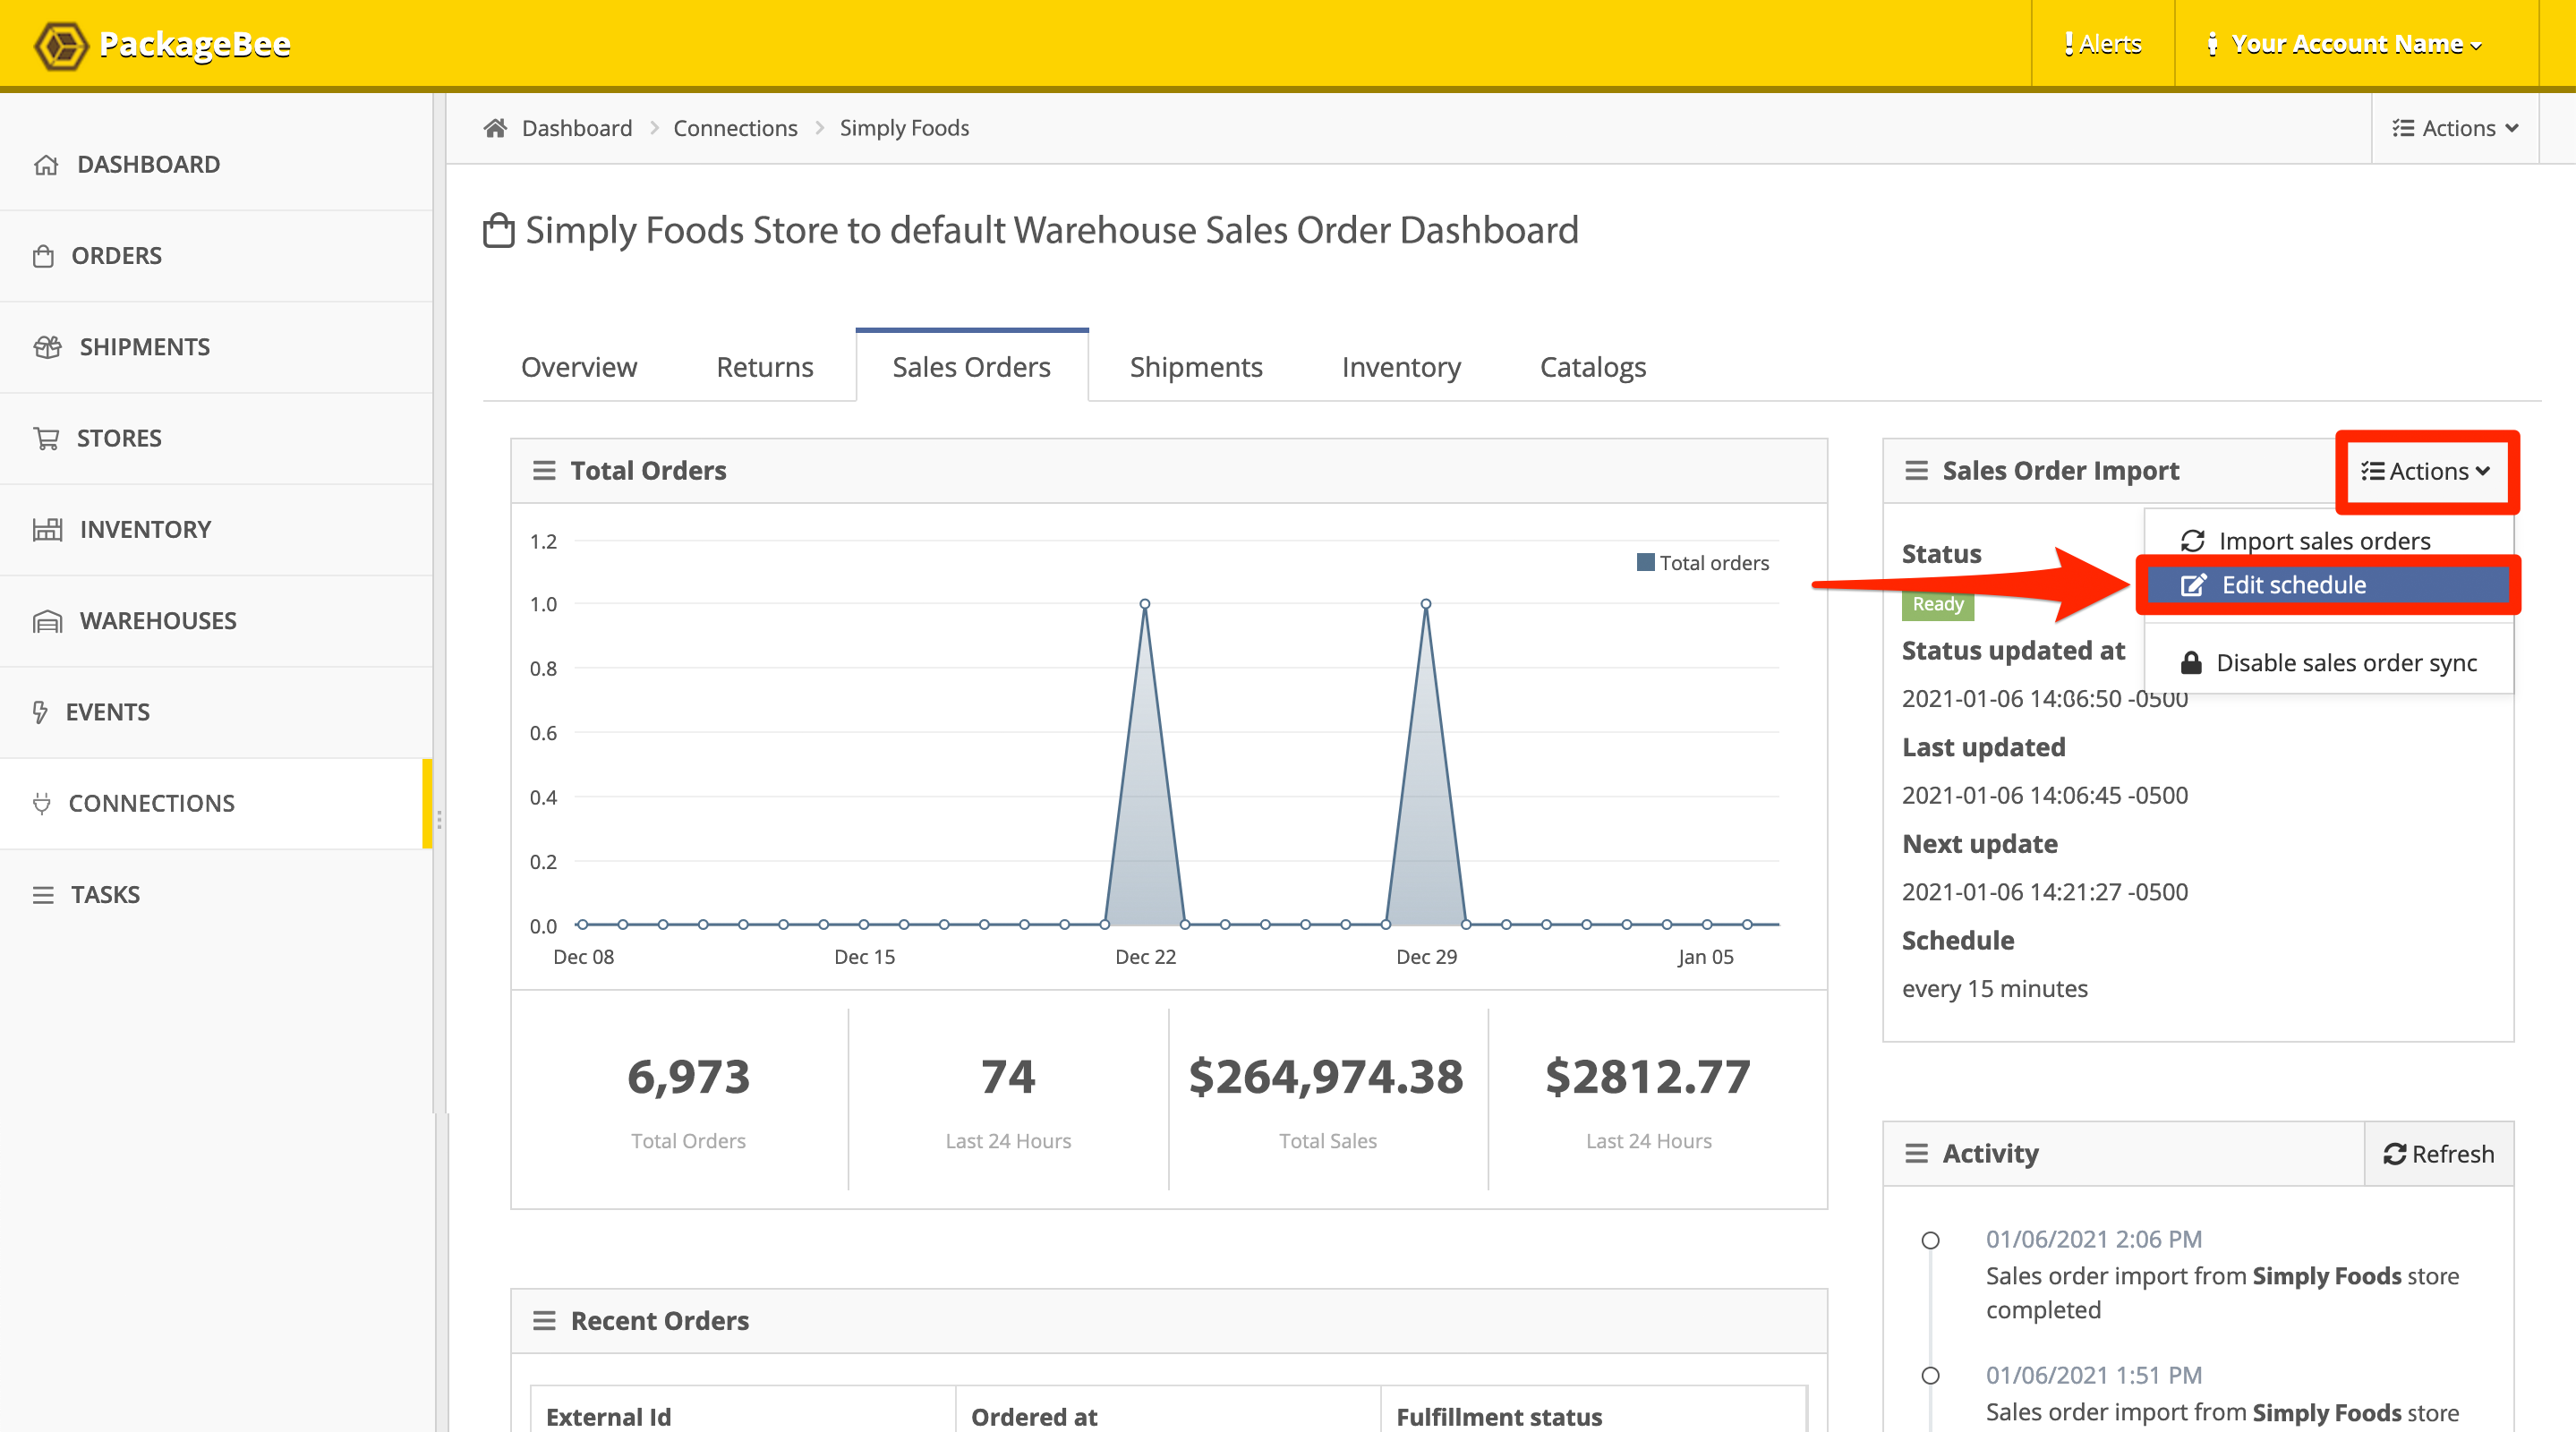Click the Connections plug icon in sidebar
This screenshot has width=2576, height=1432.
click(x=41, y=803)
